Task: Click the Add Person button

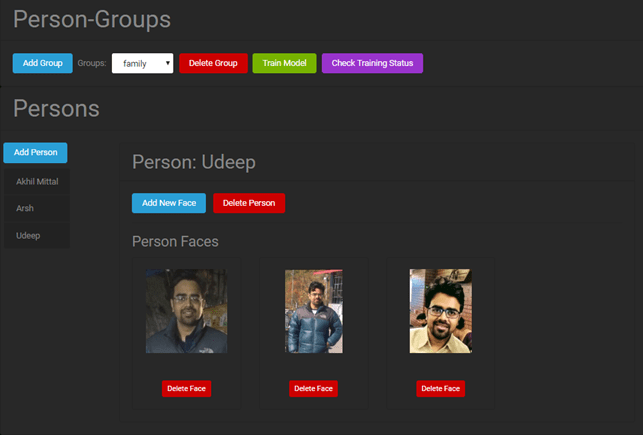Action: point(35,152)
